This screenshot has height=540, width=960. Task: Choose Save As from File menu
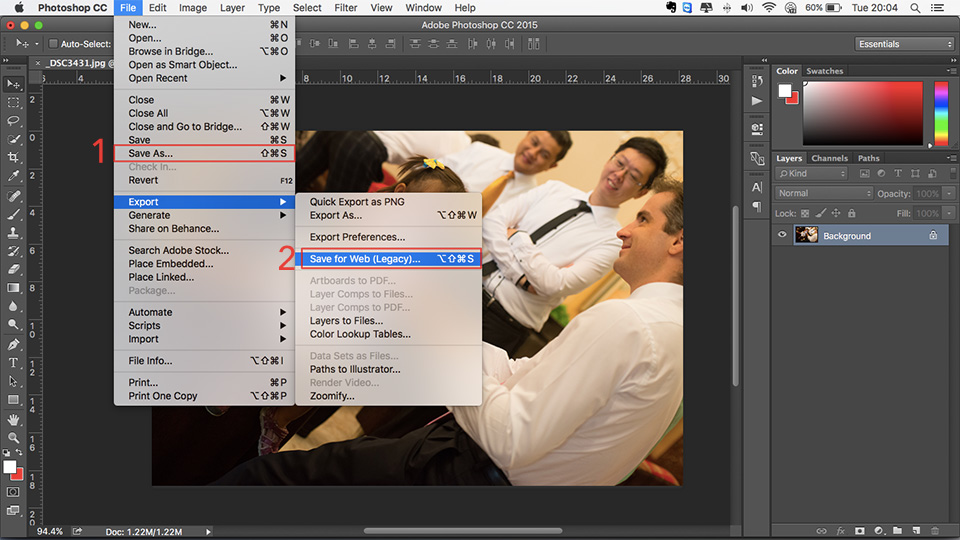(x=204, y=153)
